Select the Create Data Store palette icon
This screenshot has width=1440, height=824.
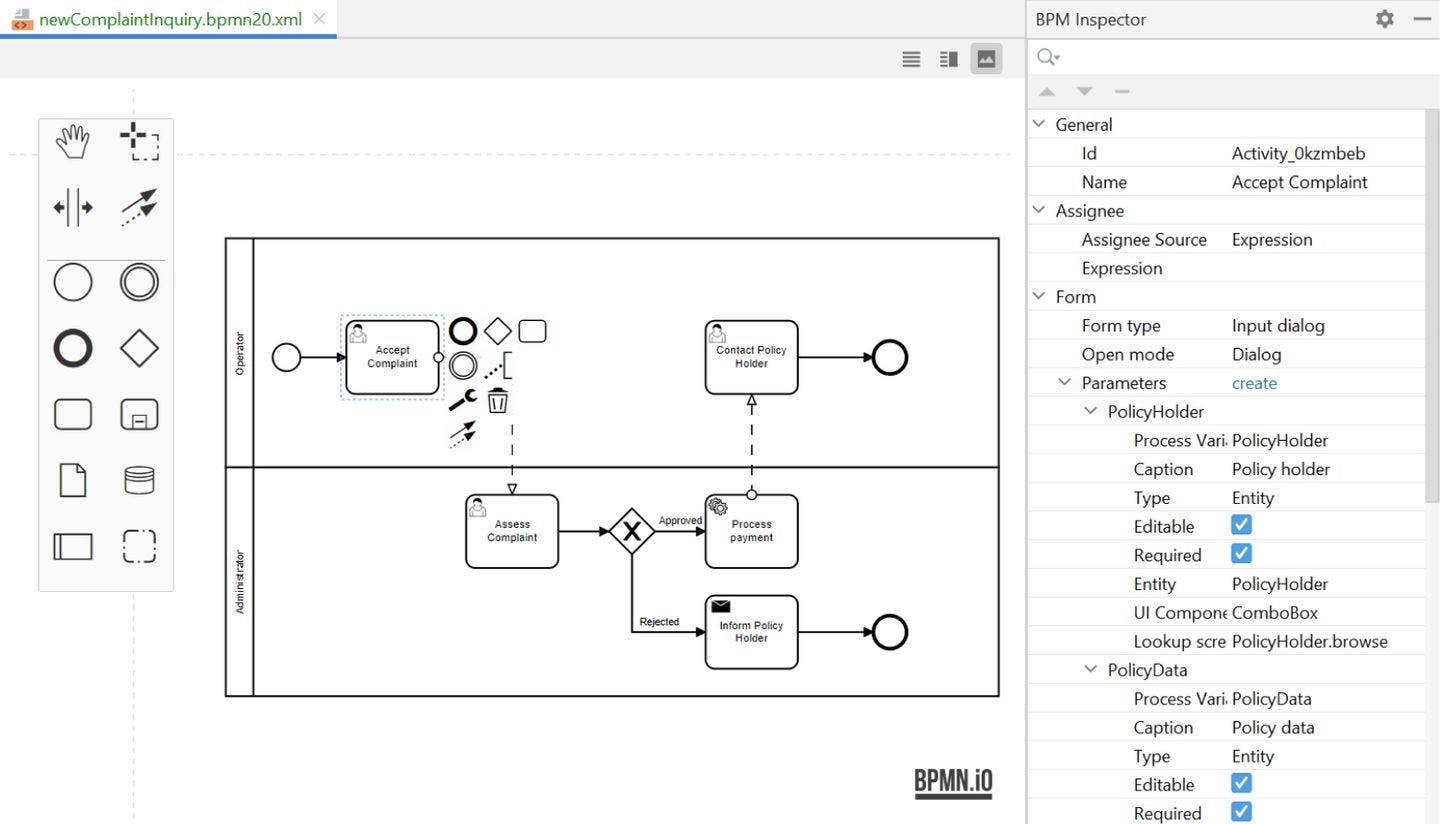pyautogui.click(x=139, y=480)
